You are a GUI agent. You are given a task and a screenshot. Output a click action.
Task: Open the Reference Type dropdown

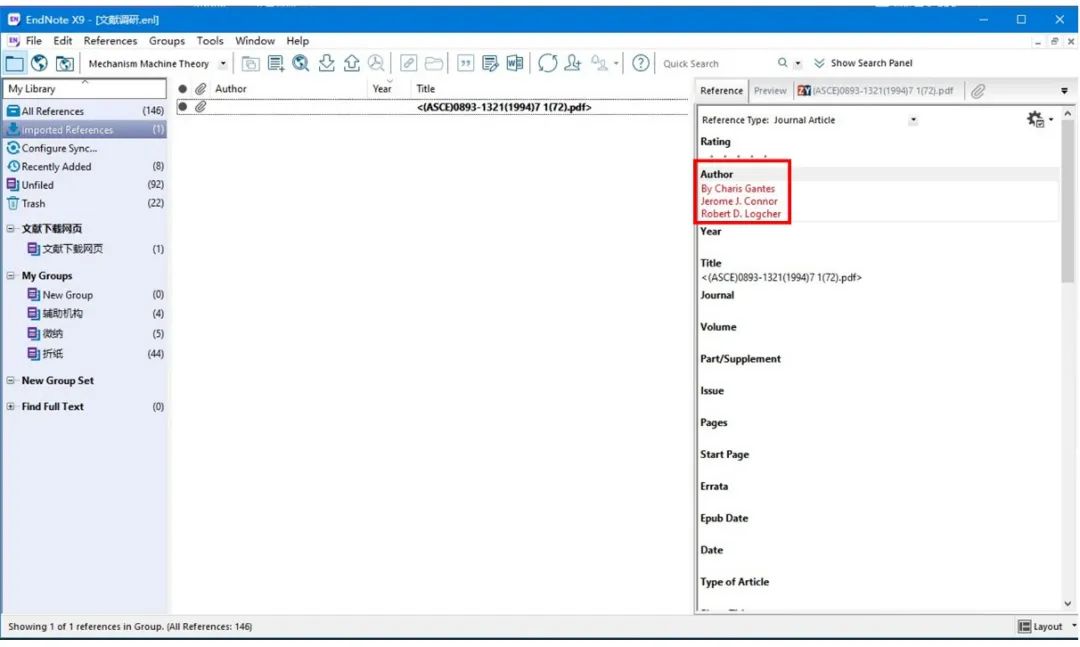tap(911, 119)
